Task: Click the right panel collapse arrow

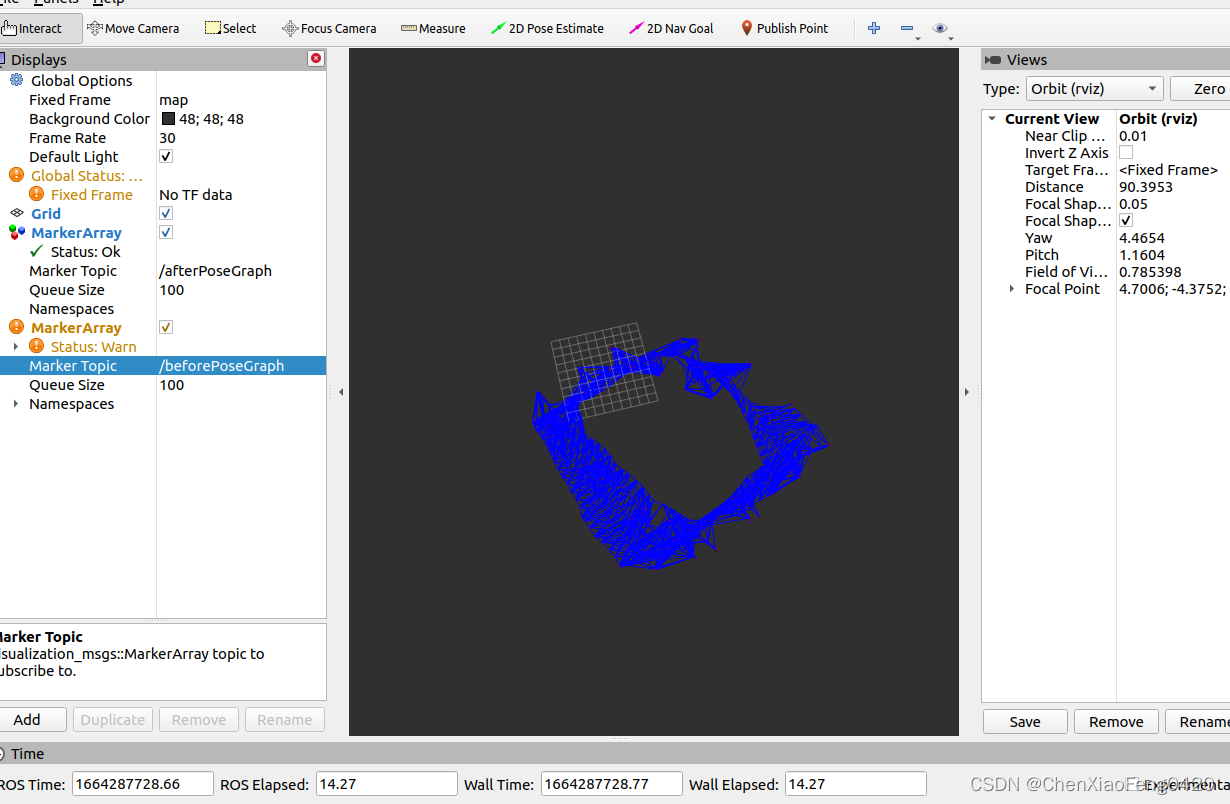Action: (967, 392)
